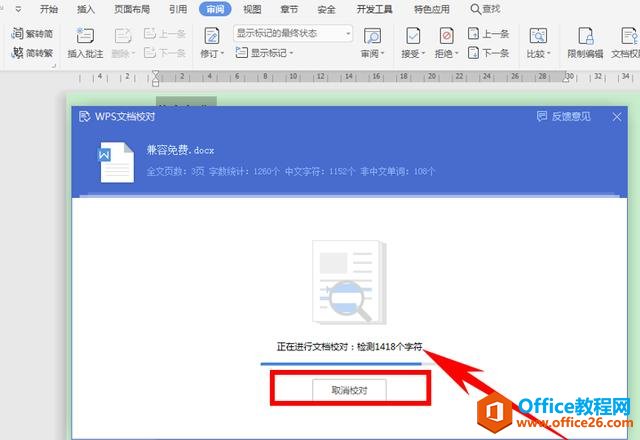The image size is (640, 440).
Task: Go to next comment 下一条
Action: [x=165, y=53]
